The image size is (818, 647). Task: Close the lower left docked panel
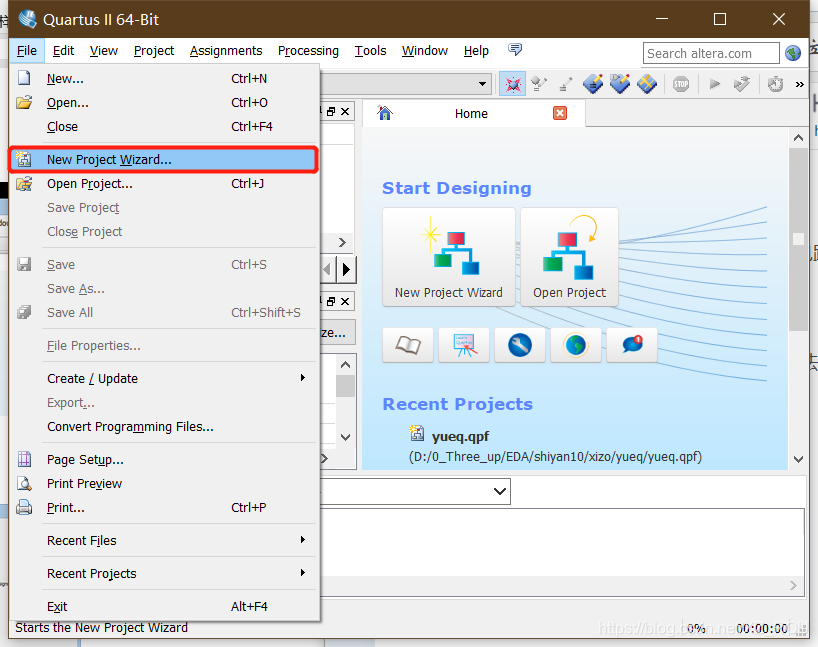click(345, 302)
